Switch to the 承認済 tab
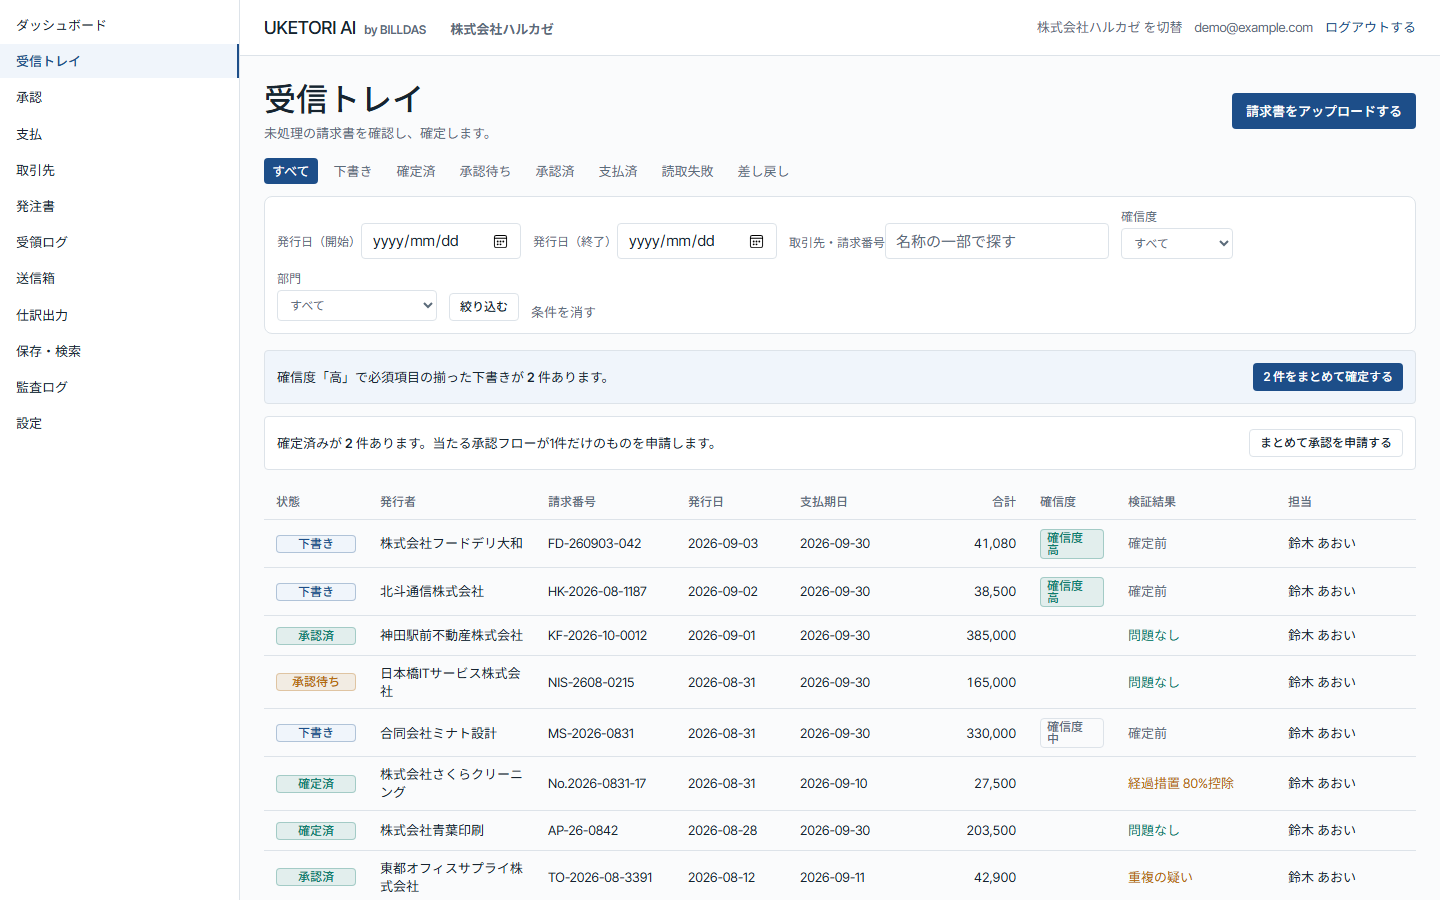This screenshot has width=1440, height=900. (x=555, y=171)
